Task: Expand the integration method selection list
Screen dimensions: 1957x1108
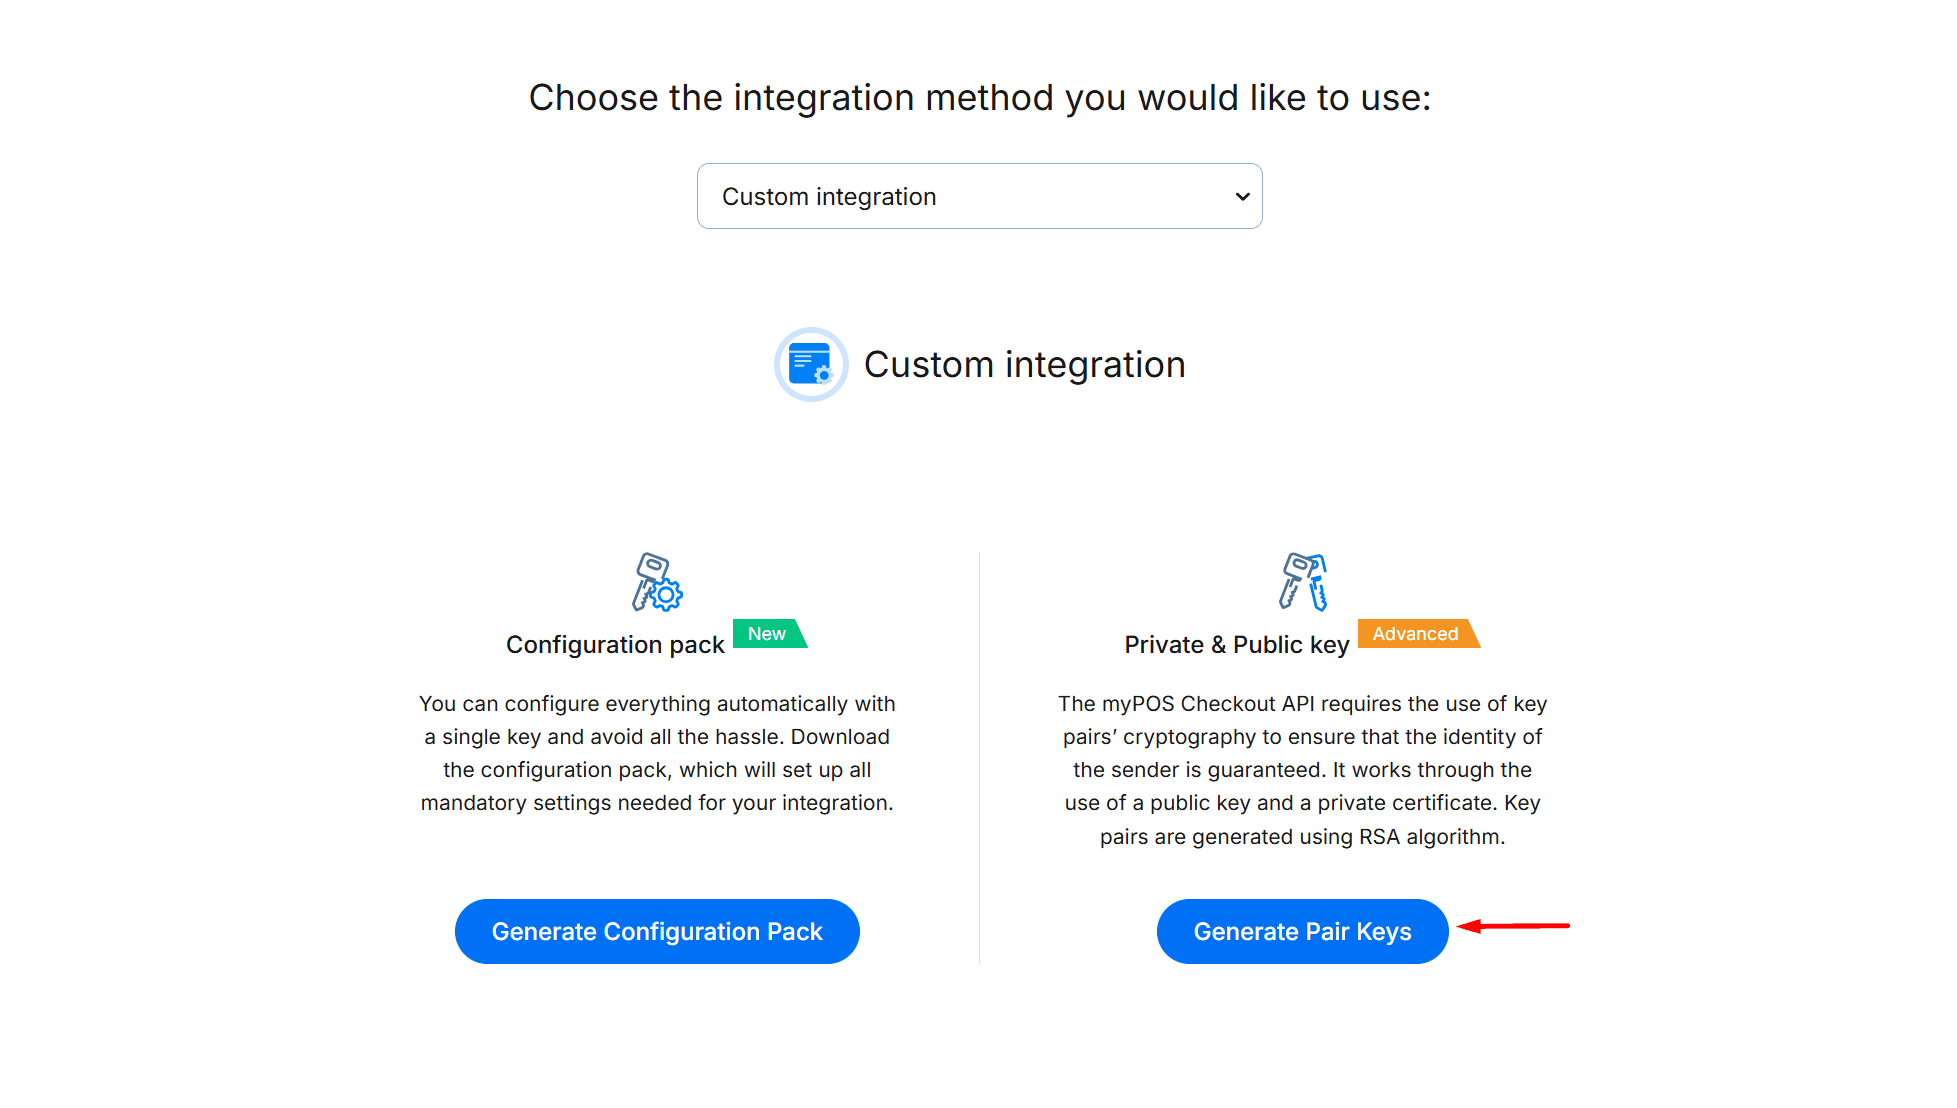Action: 979,196
